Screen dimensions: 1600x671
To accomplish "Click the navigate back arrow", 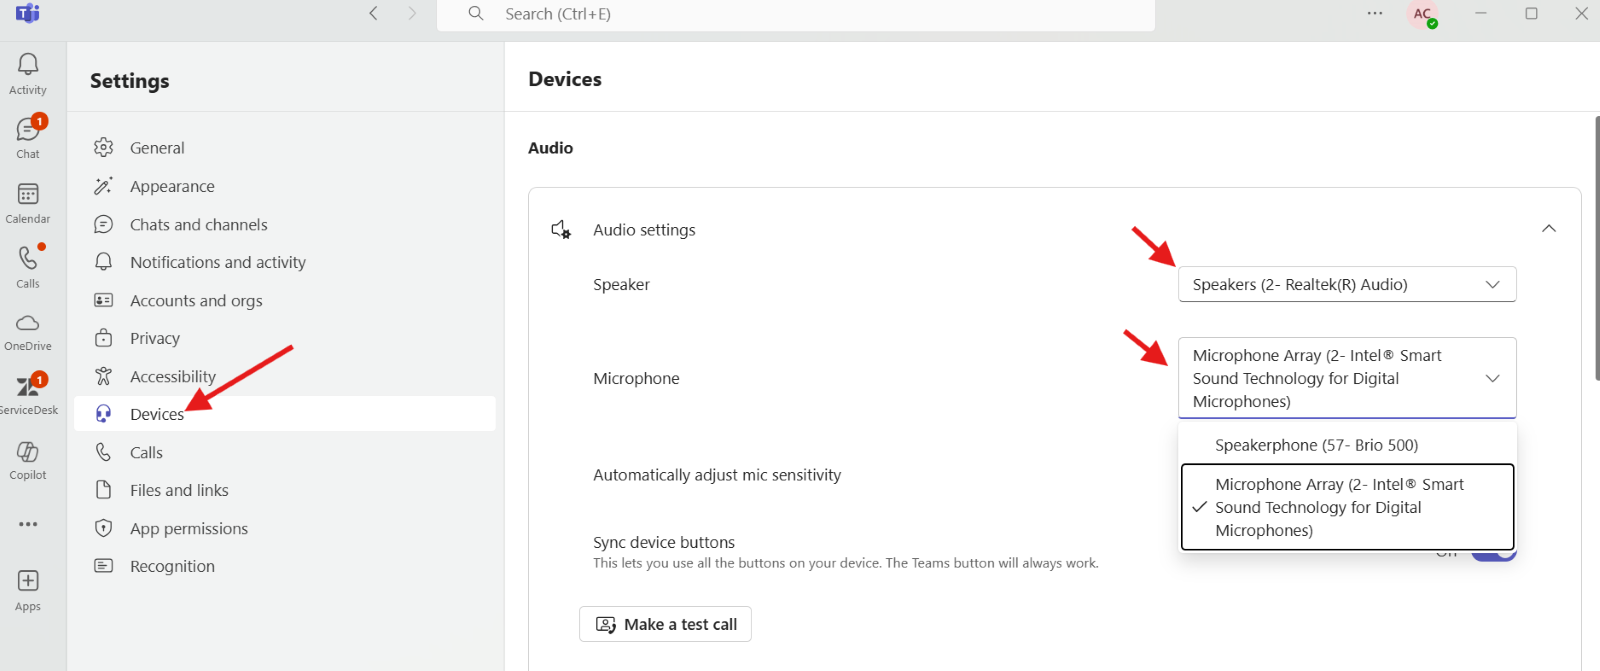I will 374,14.
